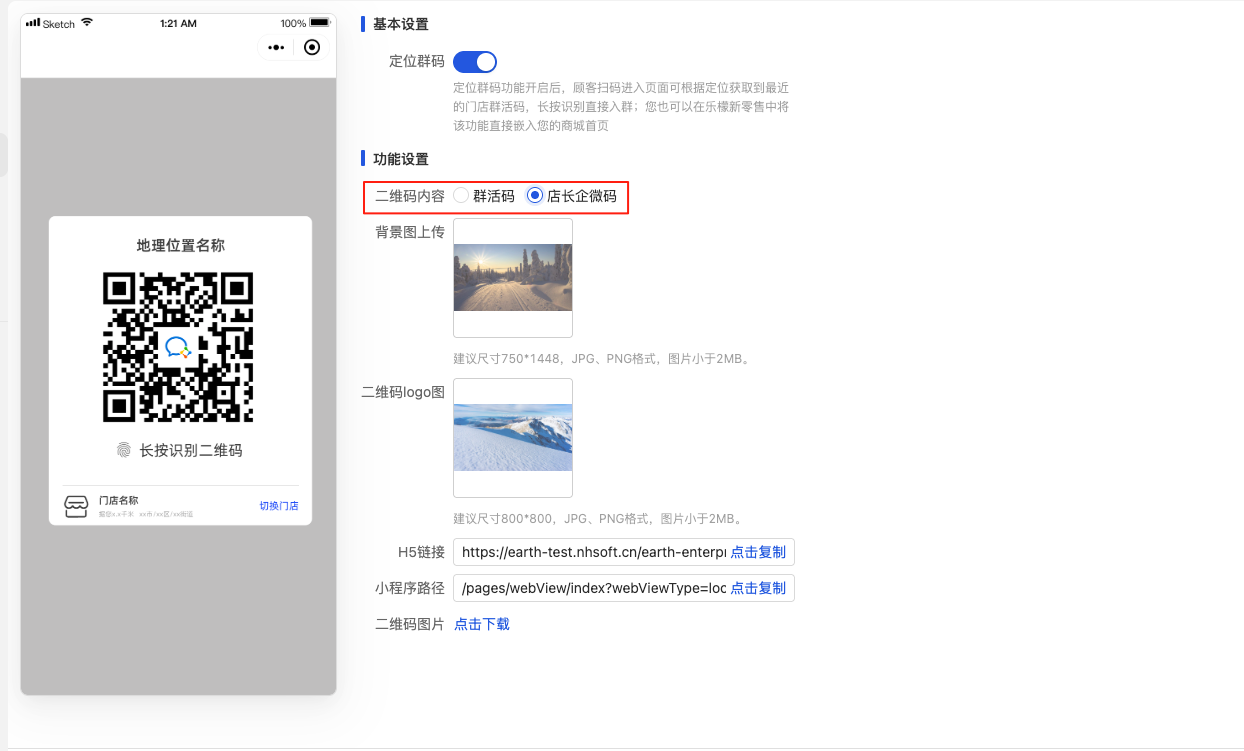Image resolution: width=1244 pixels, height=751 pixels.
Task: Click the 功能设置 section heading
Action: 401,159
